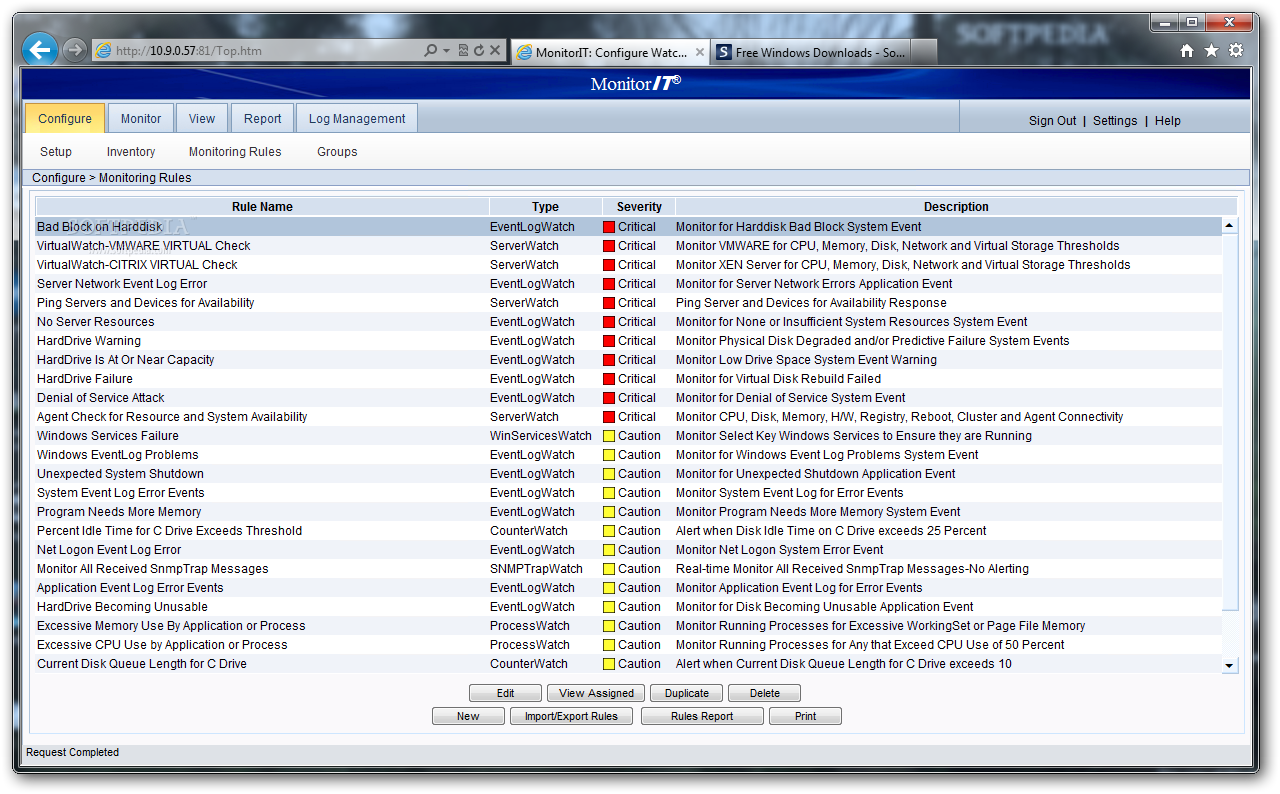Click the View Assigned button
The height and width of the screenshot is (794, 1280).
click(x=596, y=693)
